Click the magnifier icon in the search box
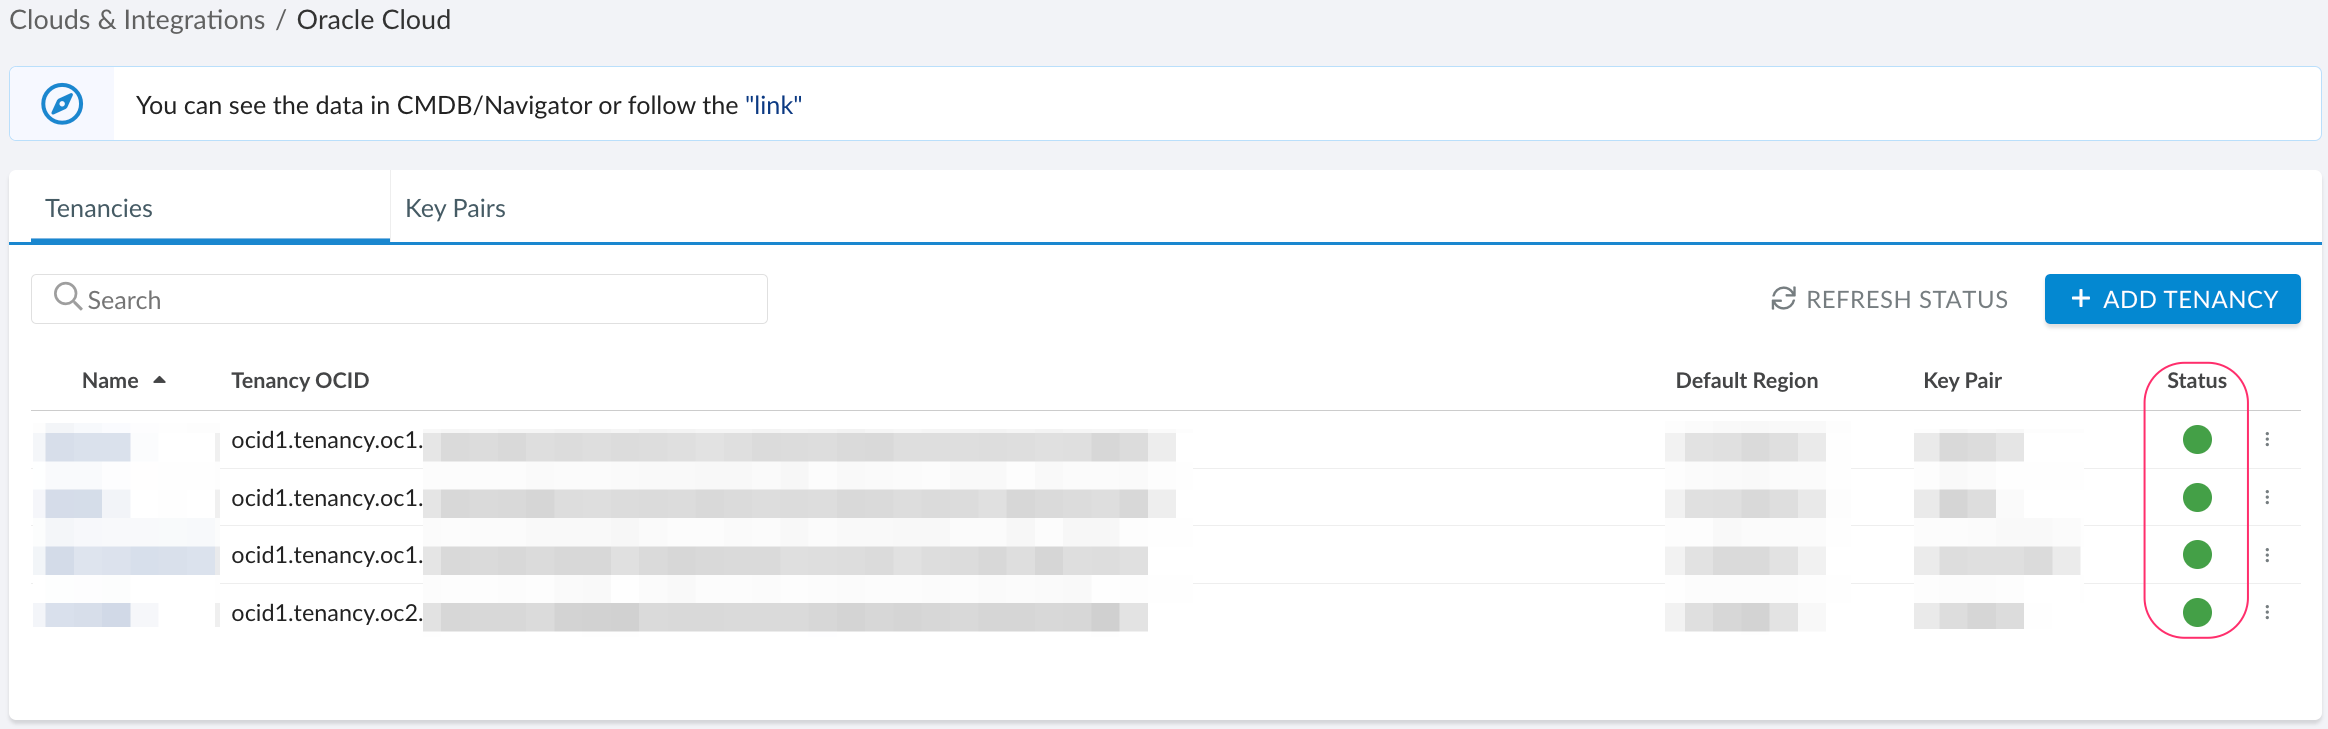 (68, 297)
